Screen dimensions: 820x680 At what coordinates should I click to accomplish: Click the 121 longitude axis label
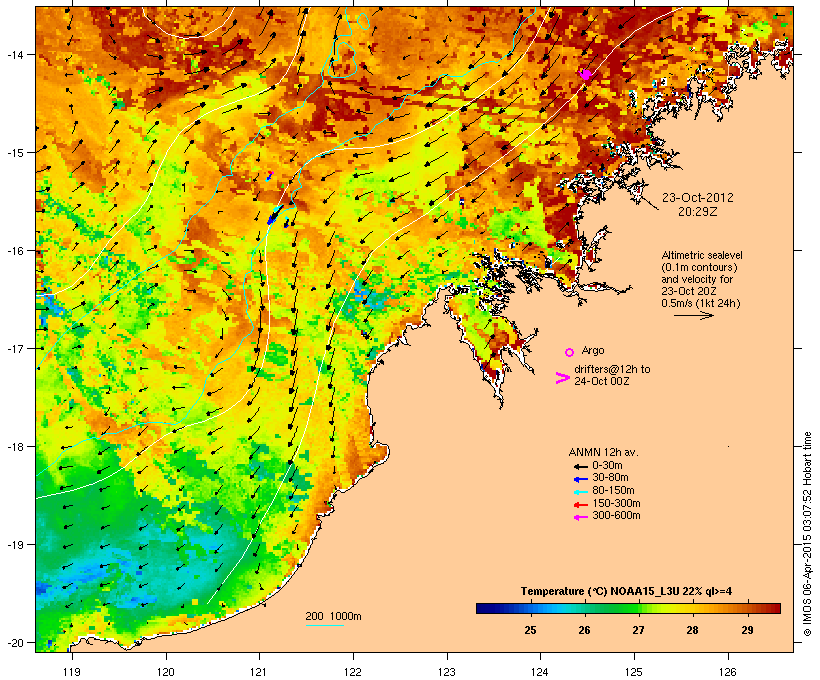click(x=259, y=672)
